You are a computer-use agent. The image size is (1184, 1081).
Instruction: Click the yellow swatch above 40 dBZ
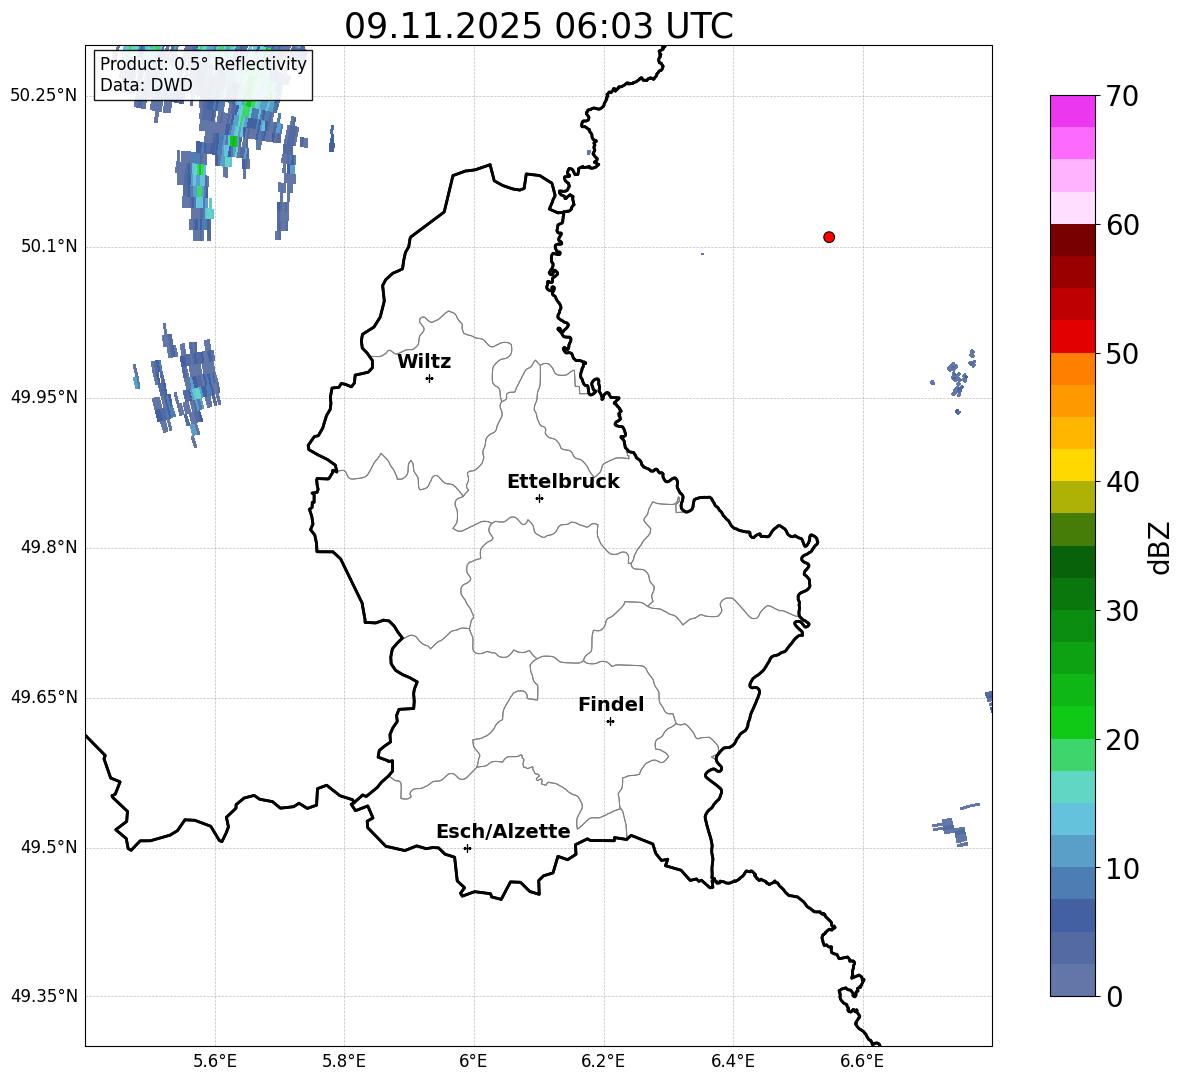point(1072,465)
